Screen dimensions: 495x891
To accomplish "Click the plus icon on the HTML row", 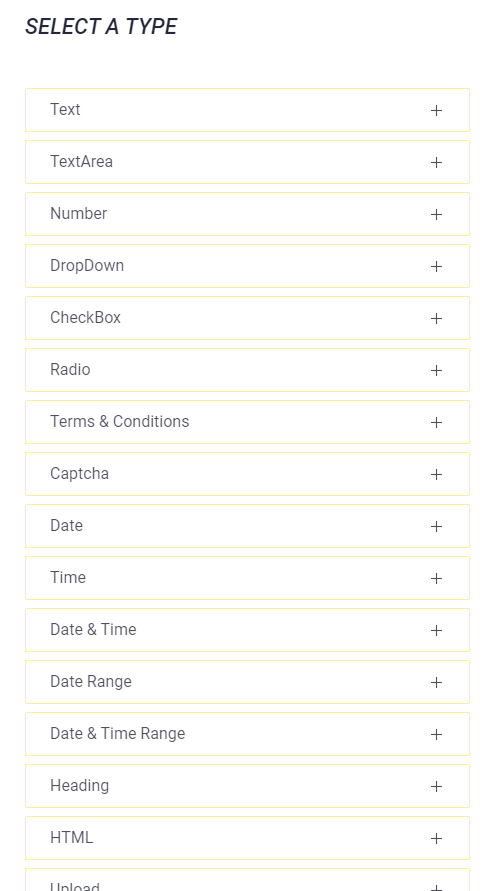I will tap(436, 838).
